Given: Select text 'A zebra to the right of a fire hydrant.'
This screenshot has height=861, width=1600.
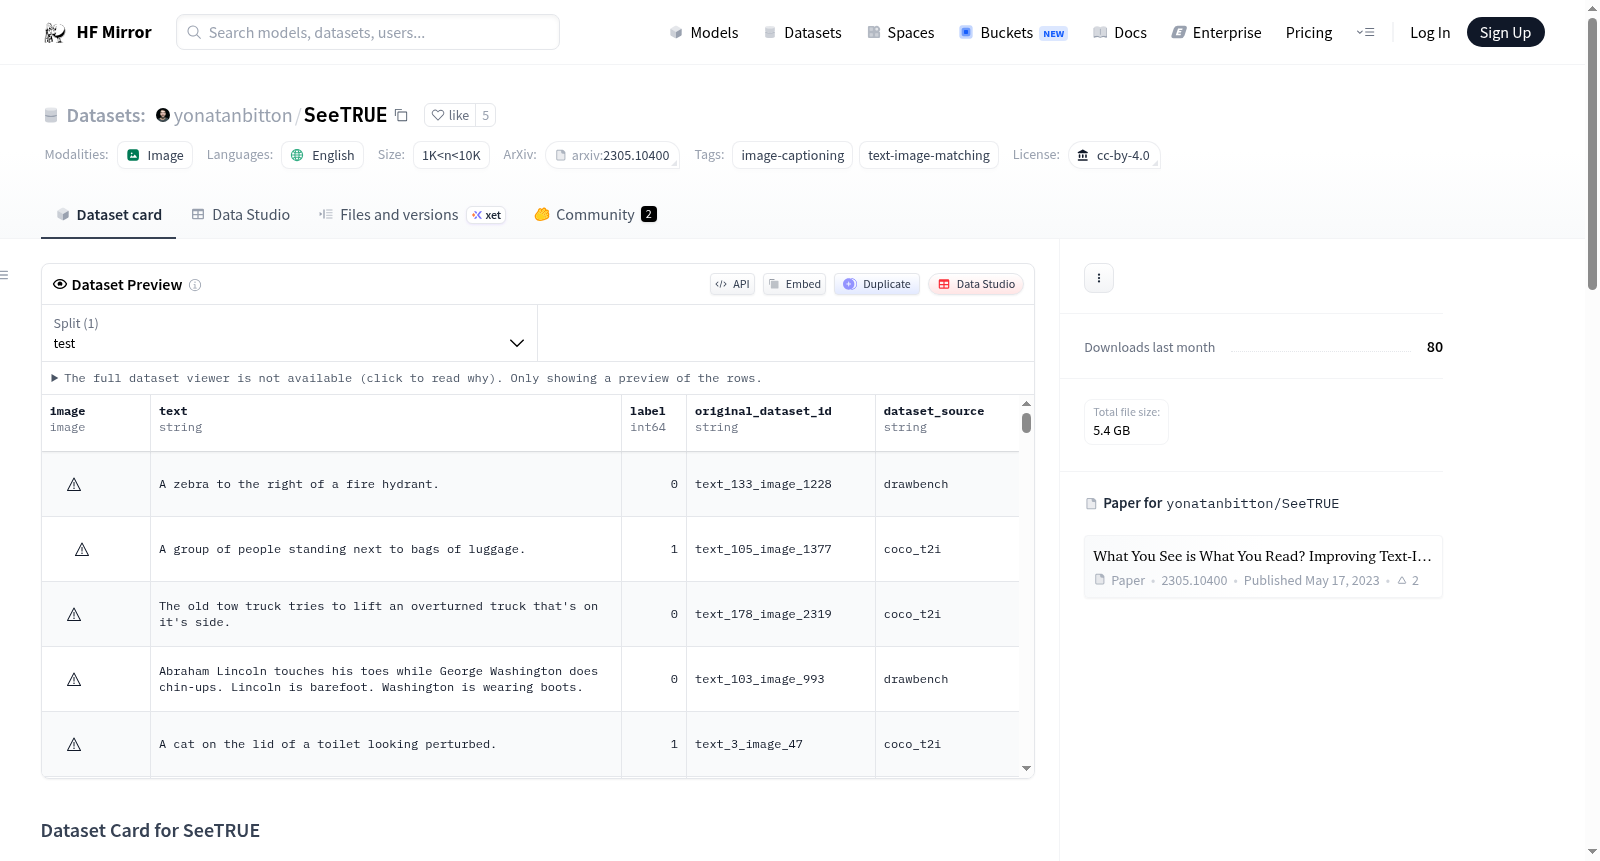Looking at the screenshot, I should (299, 484).
